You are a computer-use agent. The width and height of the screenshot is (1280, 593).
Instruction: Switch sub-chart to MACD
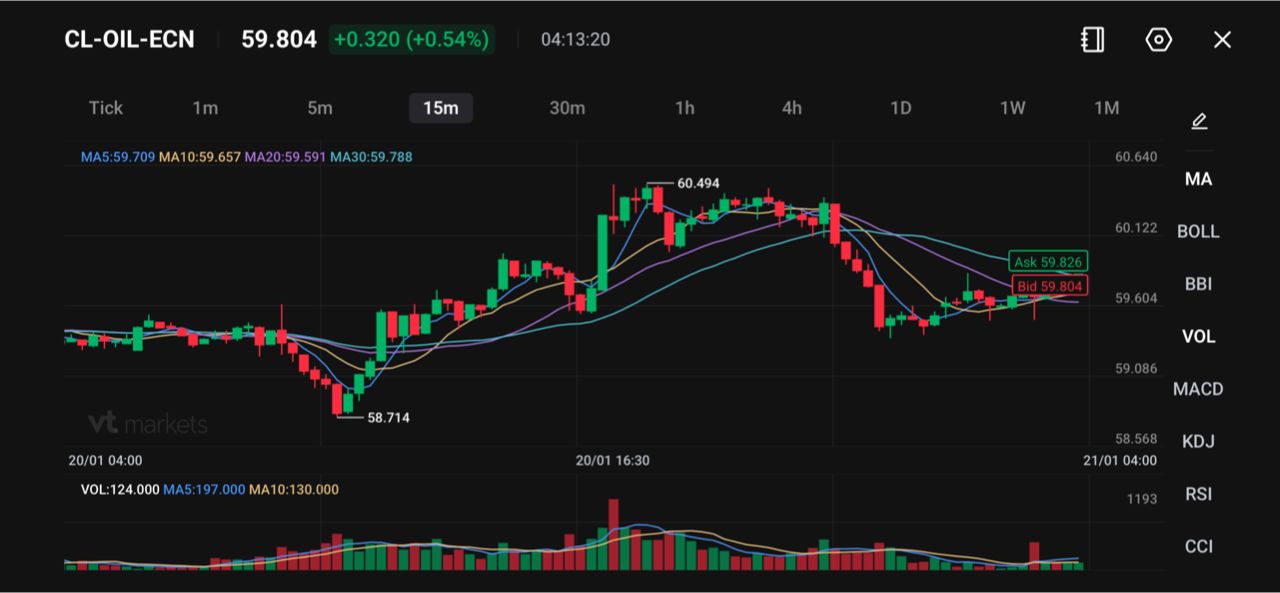click(1198, 389)
